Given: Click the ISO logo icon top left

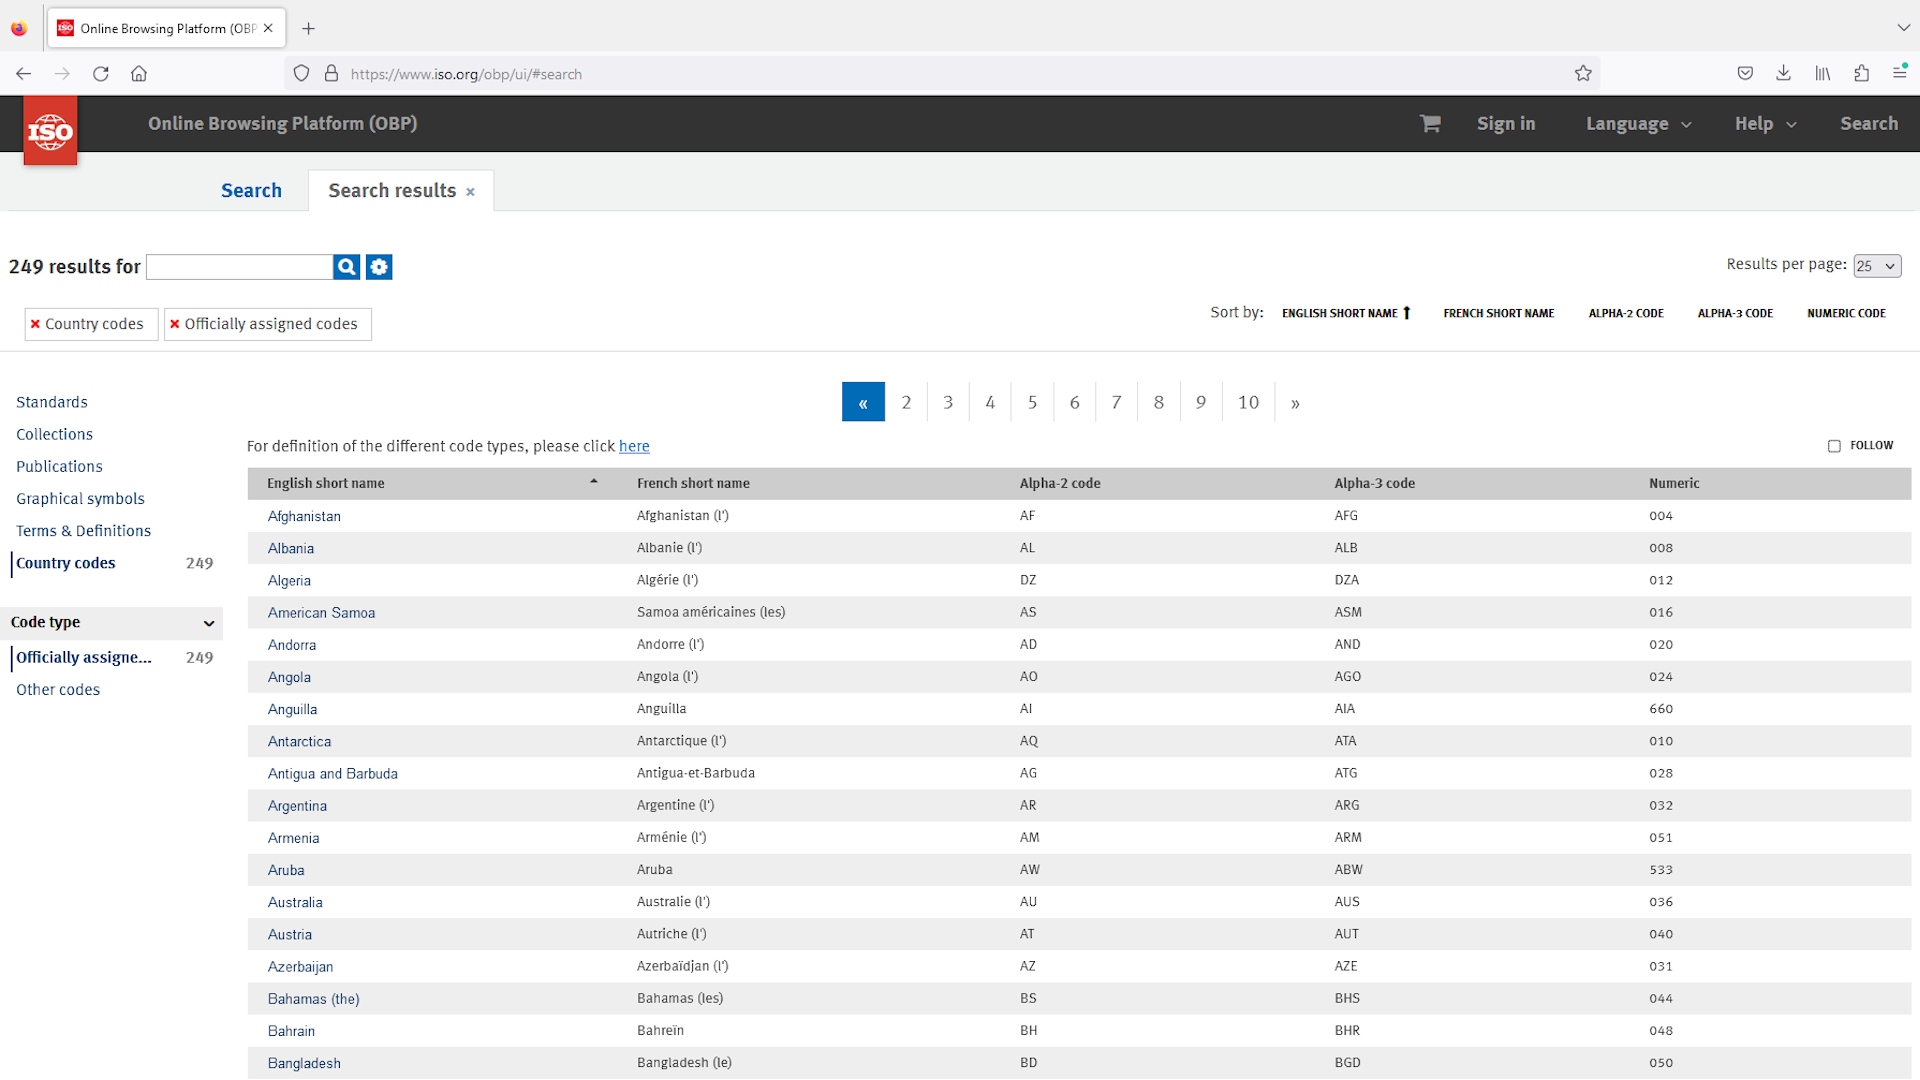Looking at the screenshot, I should tap(49, 129).
